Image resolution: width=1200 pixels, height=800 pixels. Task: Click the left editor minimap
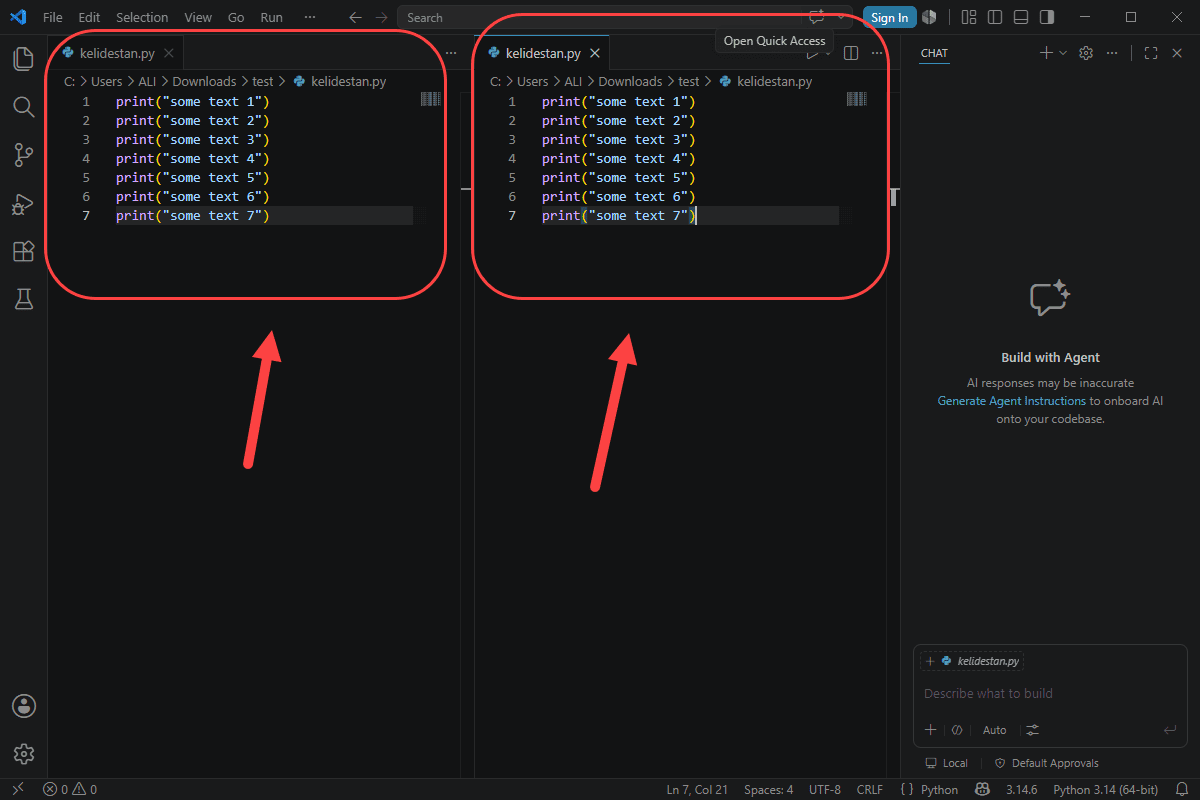(431, 98)
